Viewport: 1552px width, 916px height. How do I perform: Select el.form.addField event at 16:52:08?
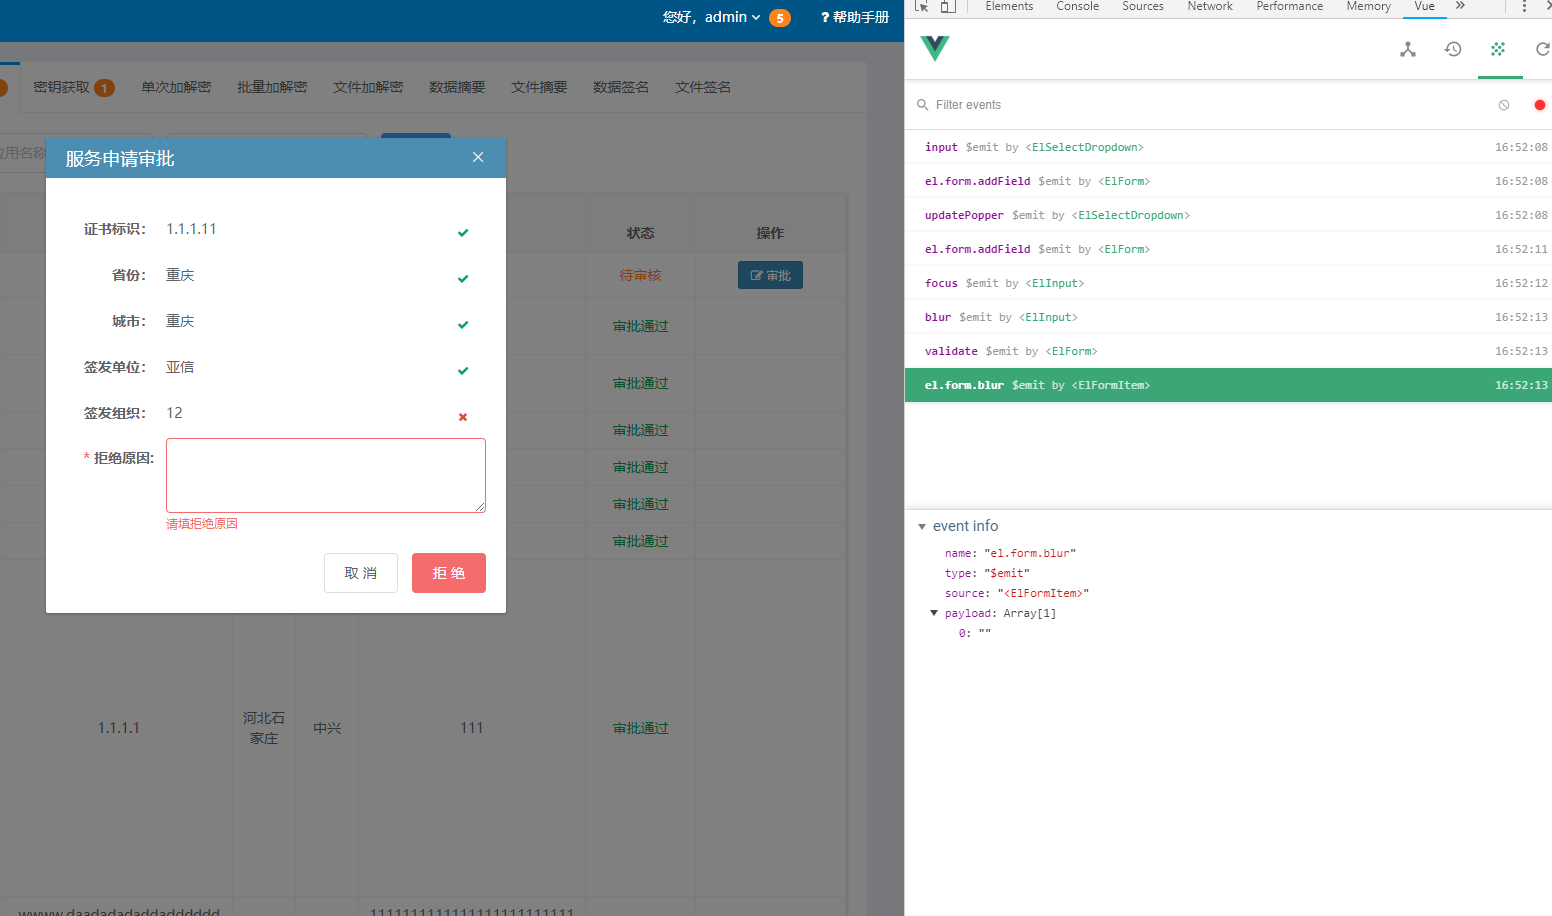[x=1228, y=181]
